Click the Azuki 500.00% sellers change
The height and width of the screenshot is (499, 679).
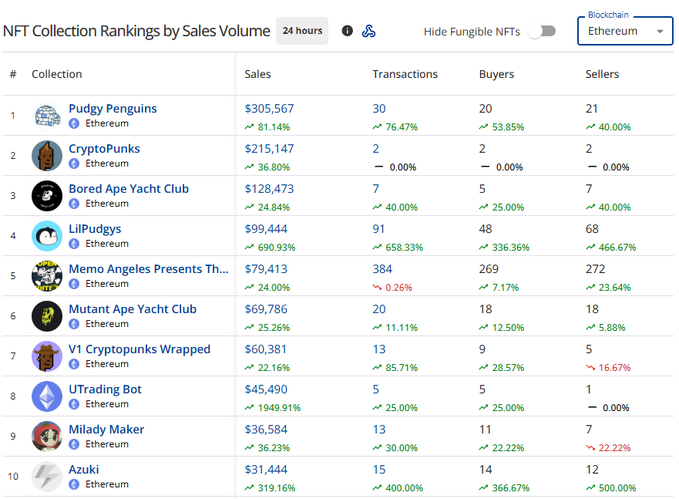[611, 488]
